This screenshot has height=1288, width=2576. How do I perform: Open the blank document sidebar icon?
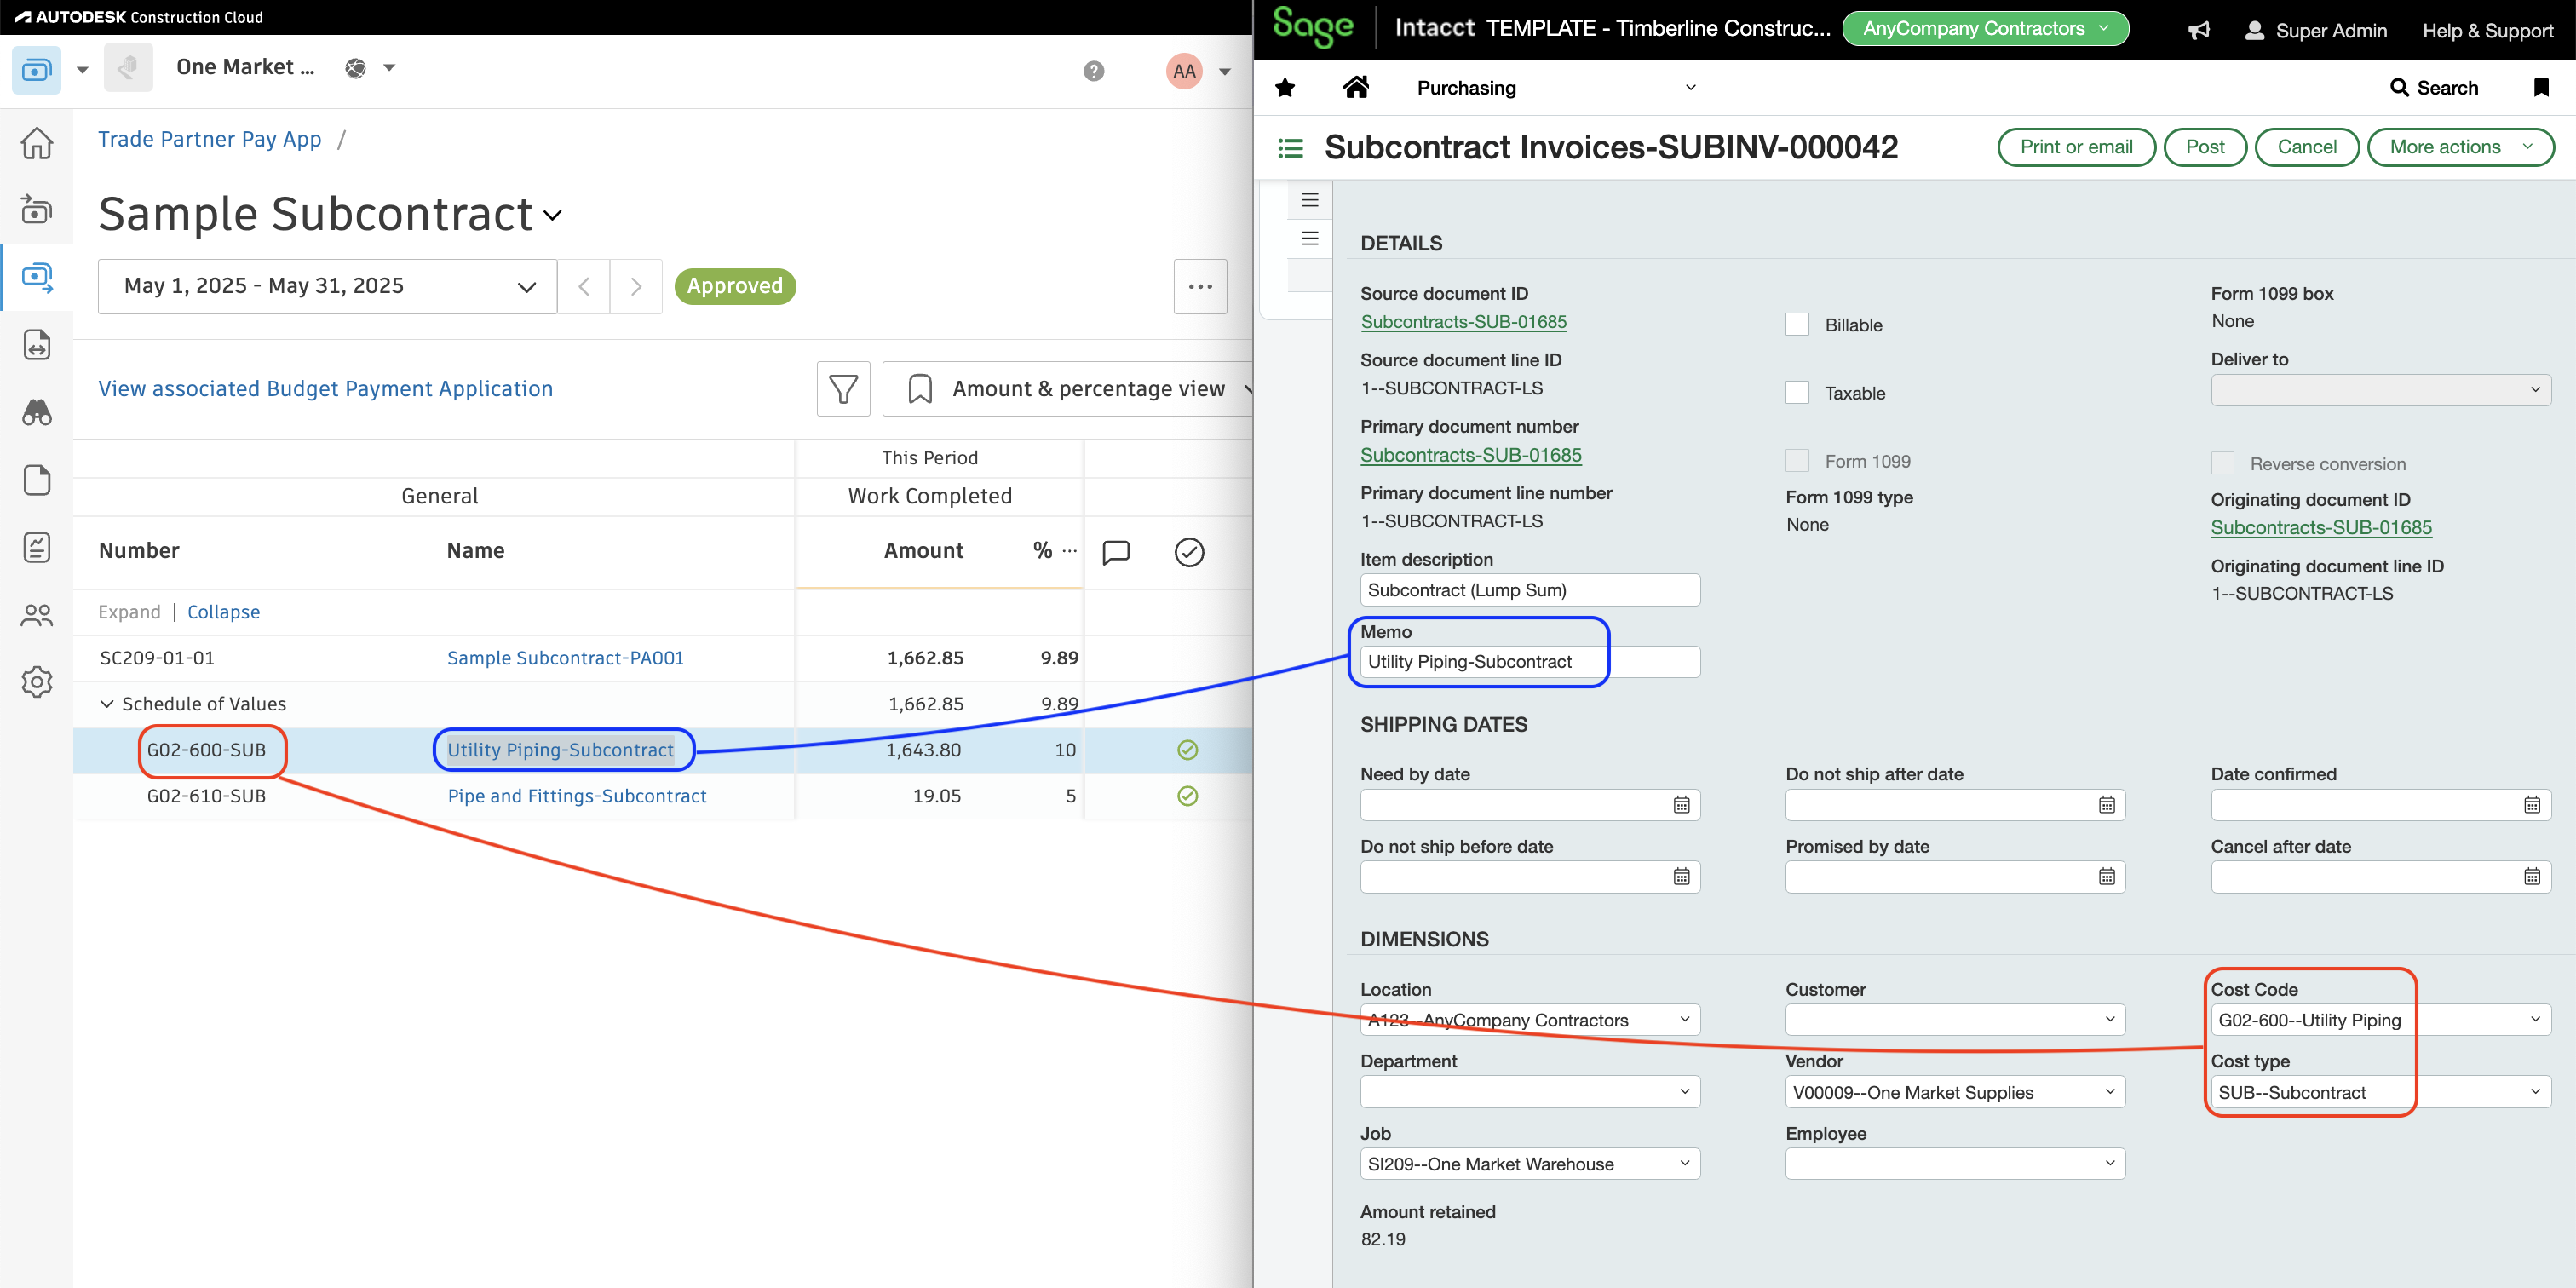pos(37,480)
